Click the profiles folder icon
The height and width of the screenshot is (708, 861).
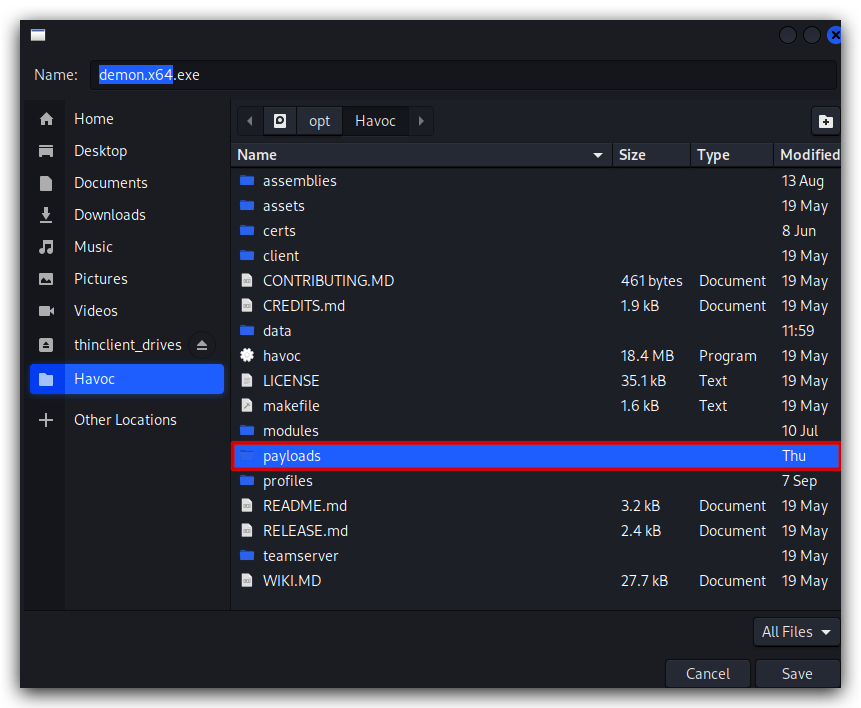click(x=247, y=481)
